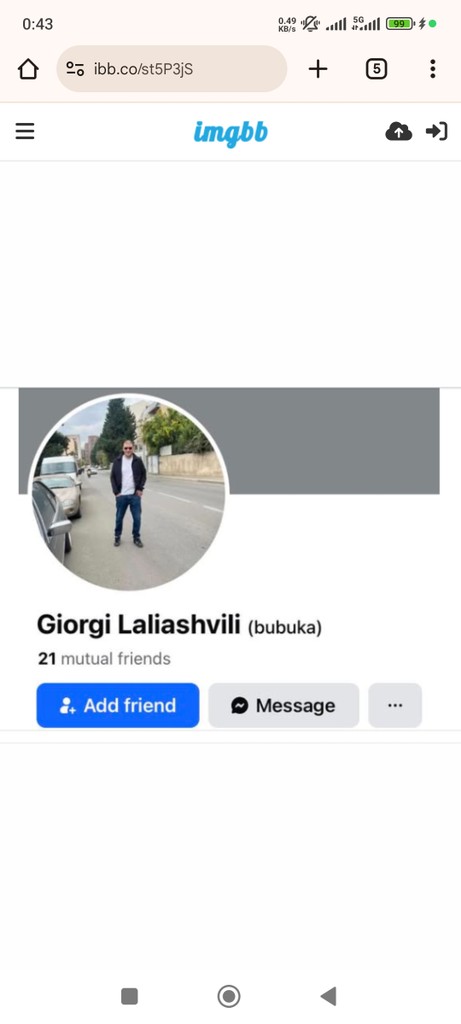Tap the Android back triangle button
The width and height of the screenshot is (461, 1024).
coord(328,996)
